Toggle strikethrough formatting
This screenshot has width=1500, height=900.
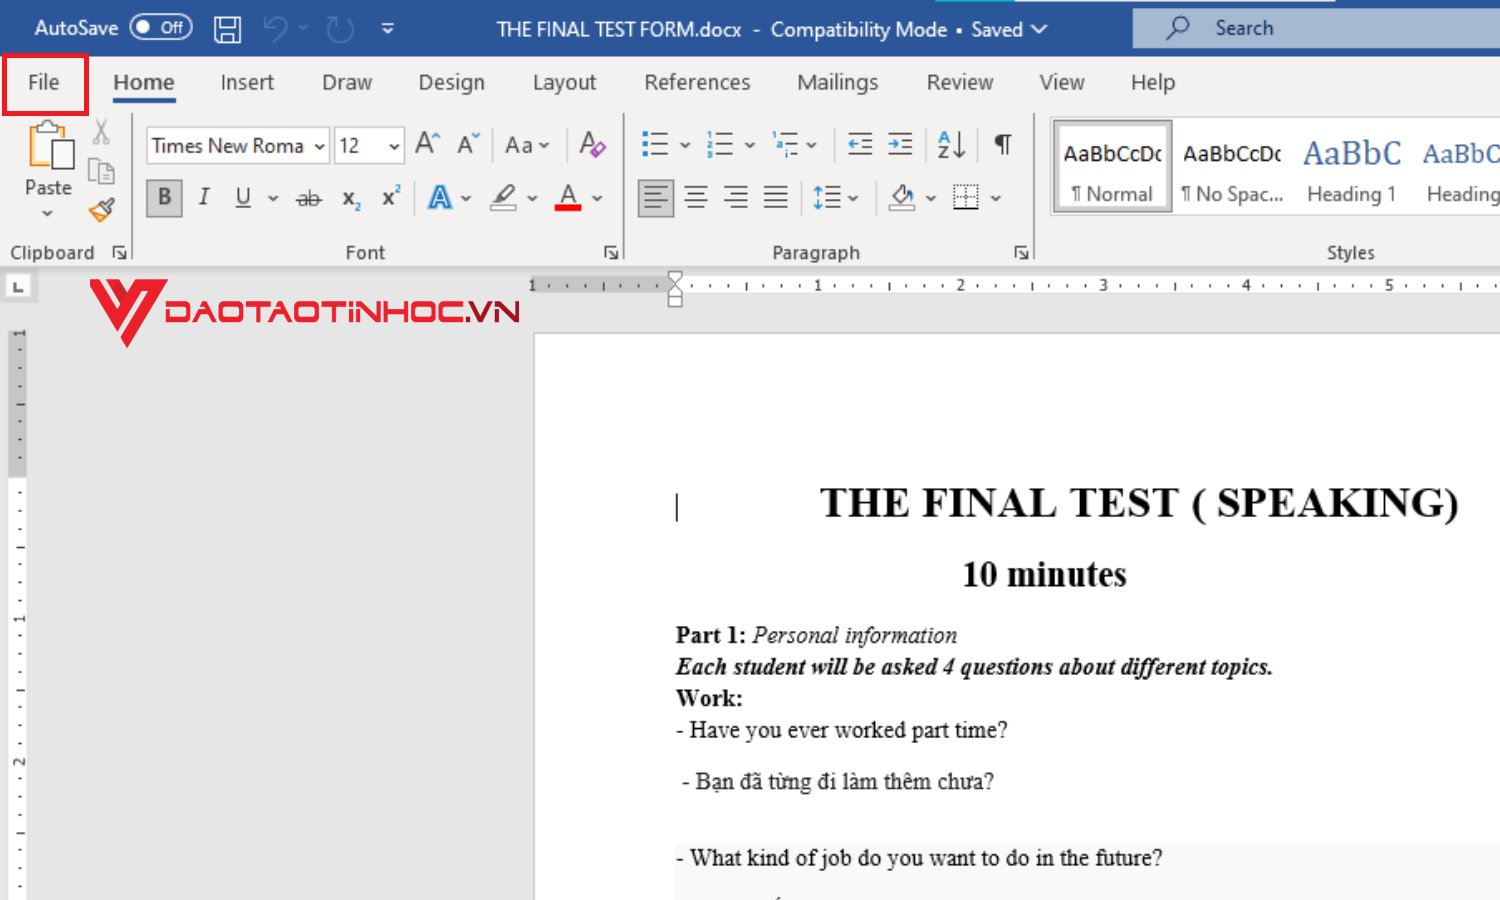click(x=308, y=197)
